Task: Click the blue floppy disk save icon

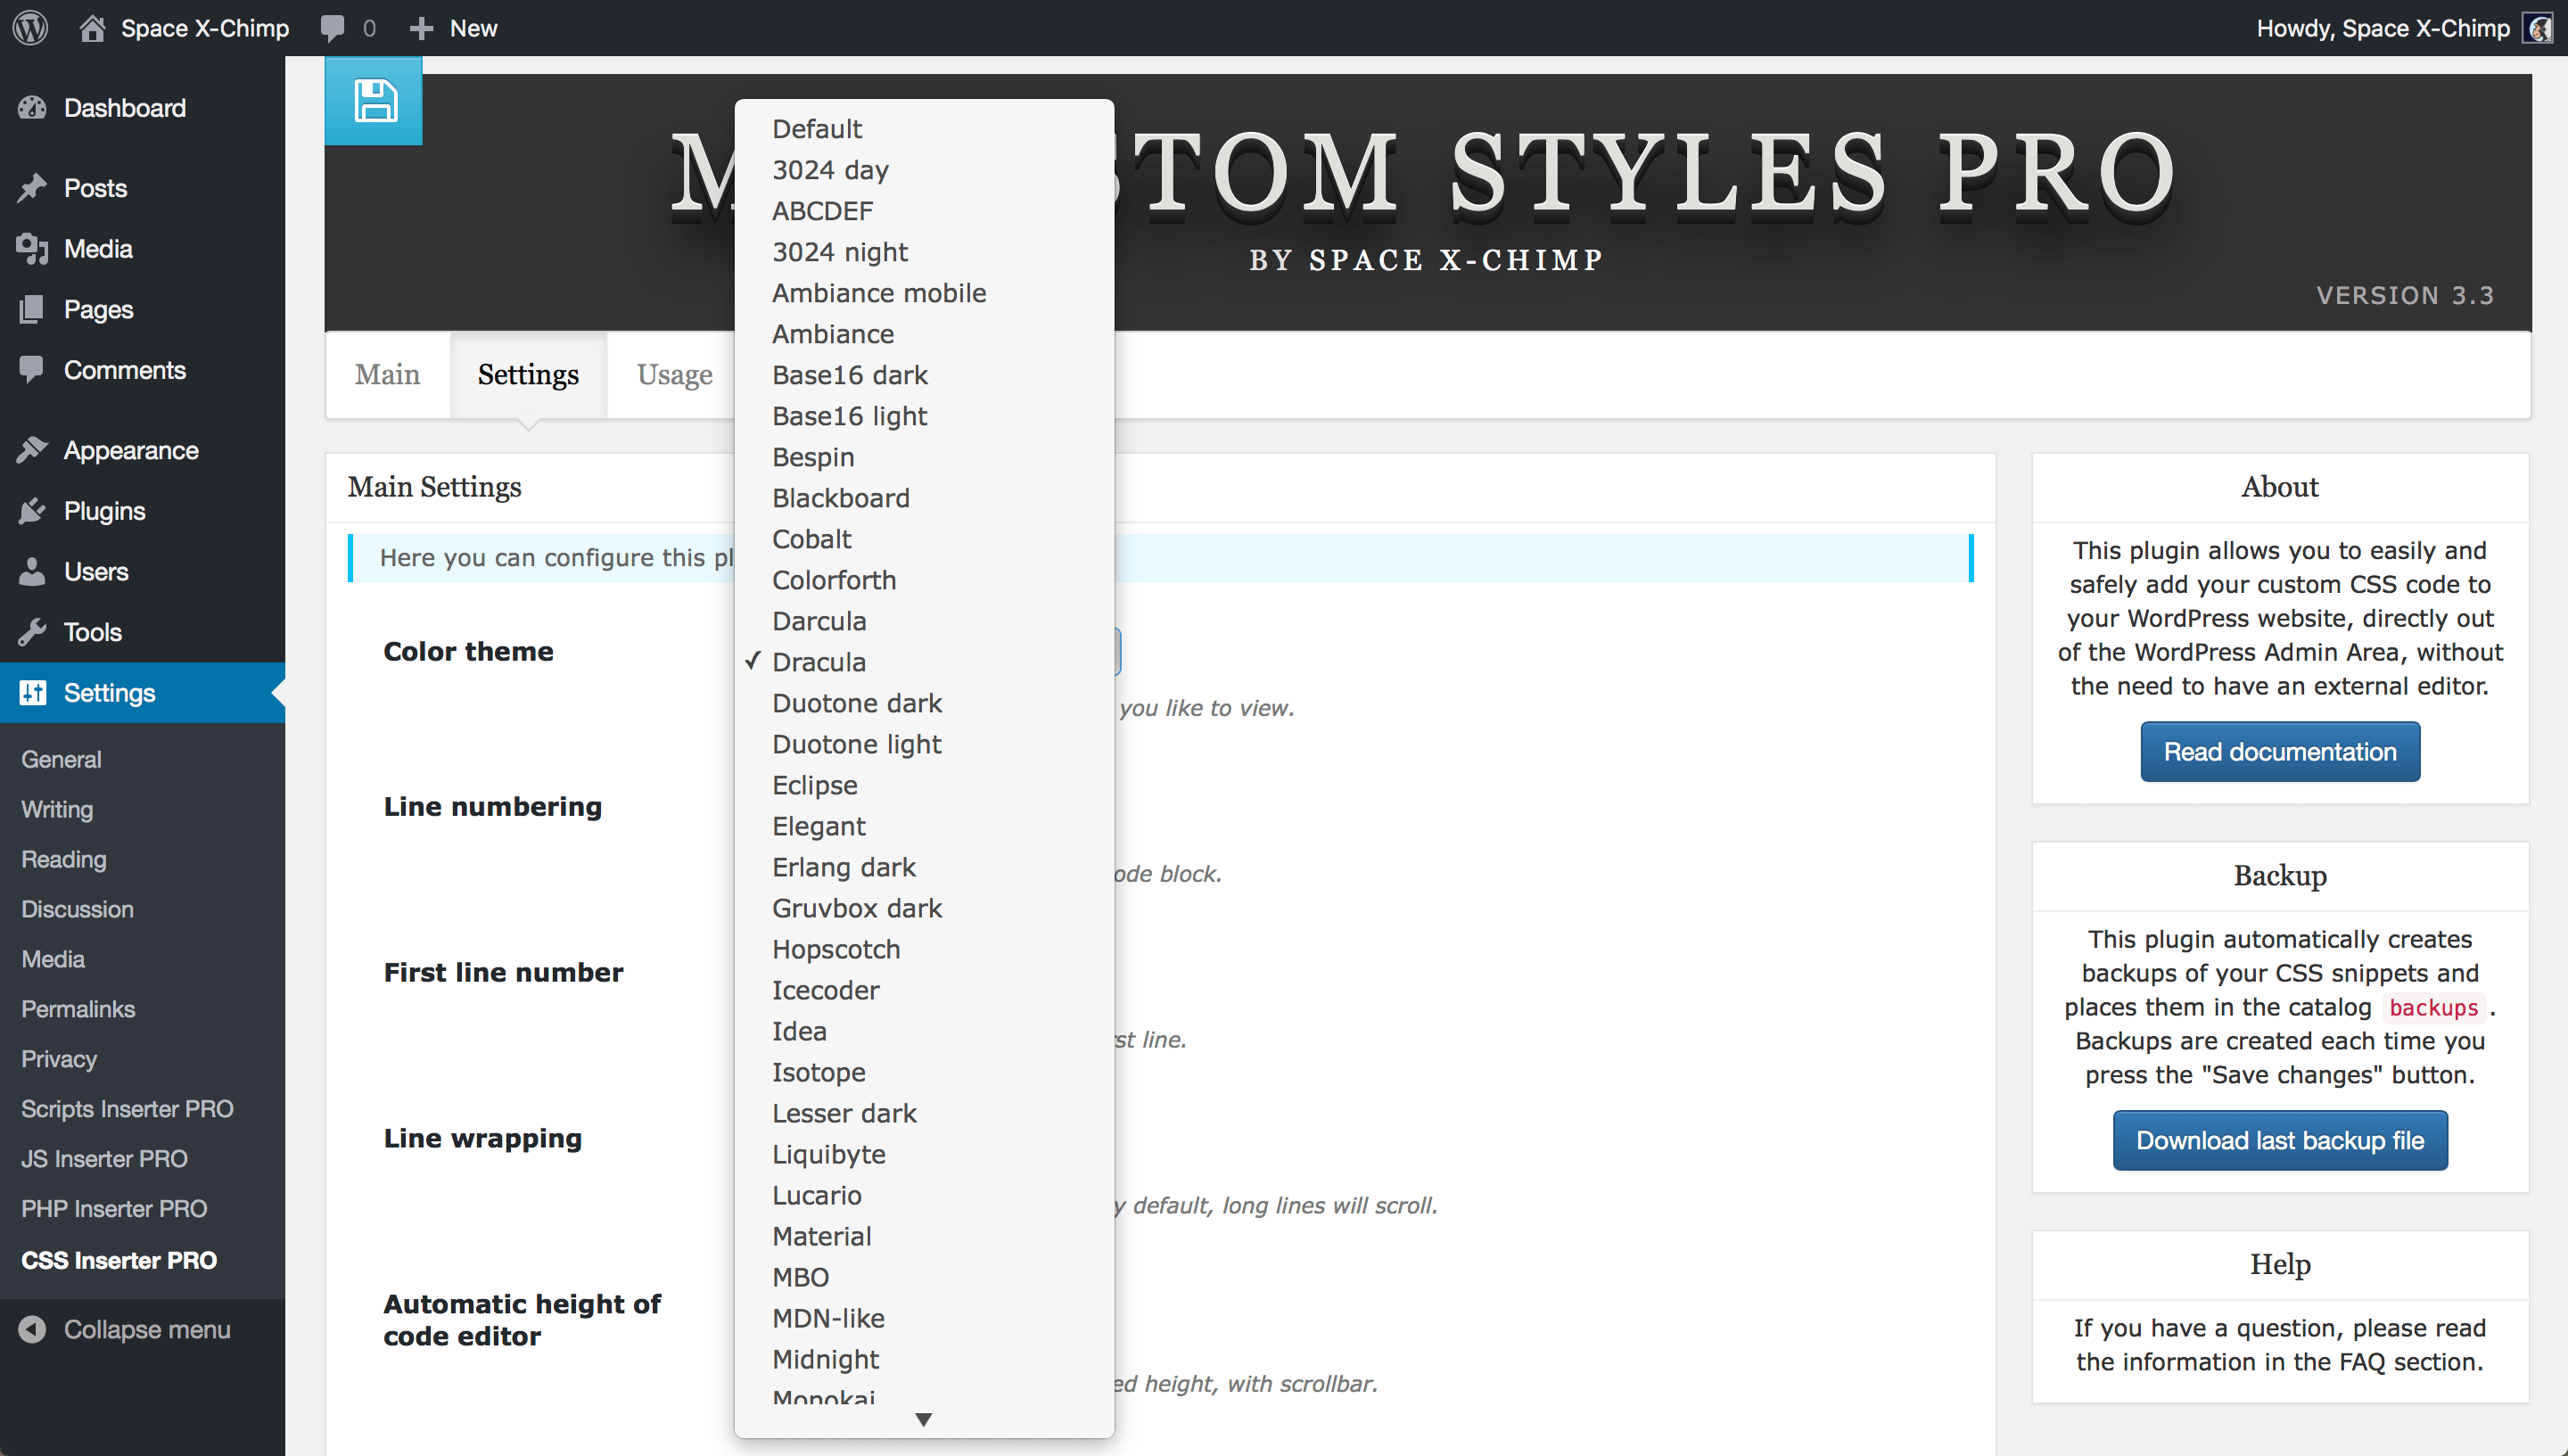Action: click(x=374, y=101)
